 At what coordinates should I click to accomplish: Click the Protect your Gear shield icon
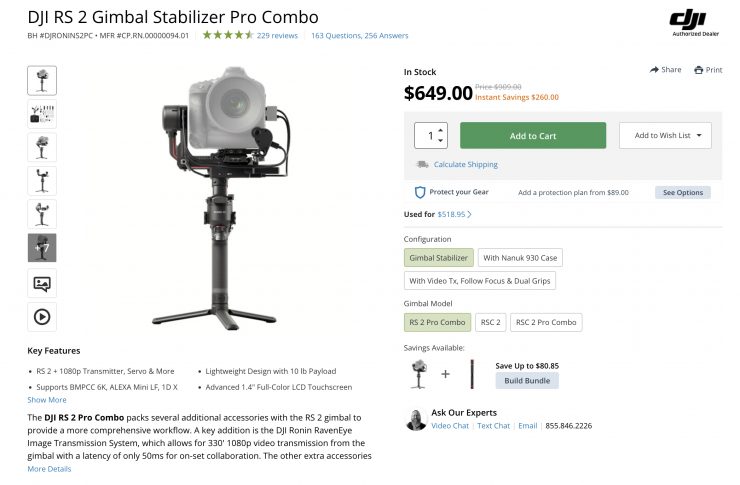pyautogui.click(x=420, y=192)
